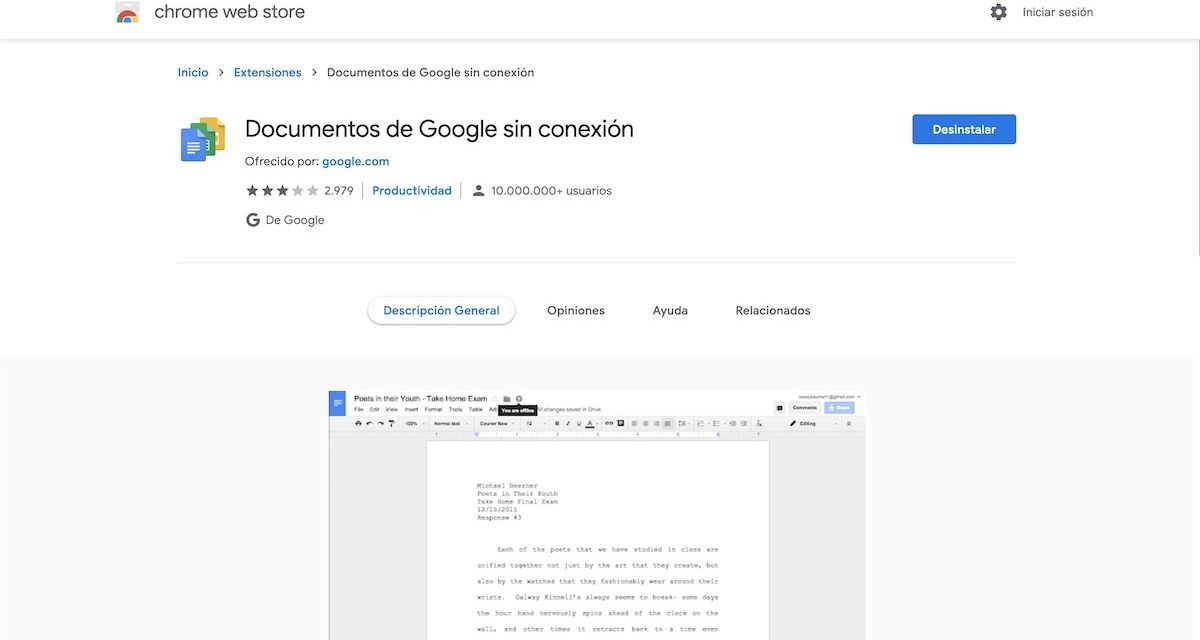This screenshot has width=1200, height=640.
Task: Go to Inicio in the breadcrumb
Action: coord(193,72)
